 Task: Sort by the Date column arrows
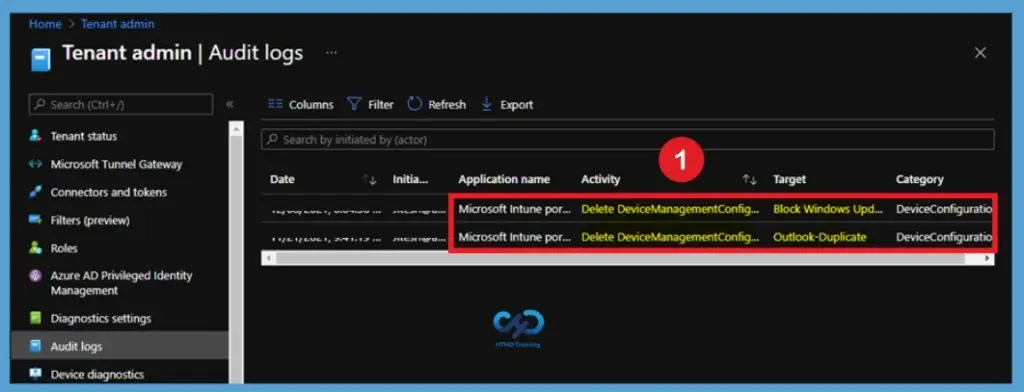point(370,180)
